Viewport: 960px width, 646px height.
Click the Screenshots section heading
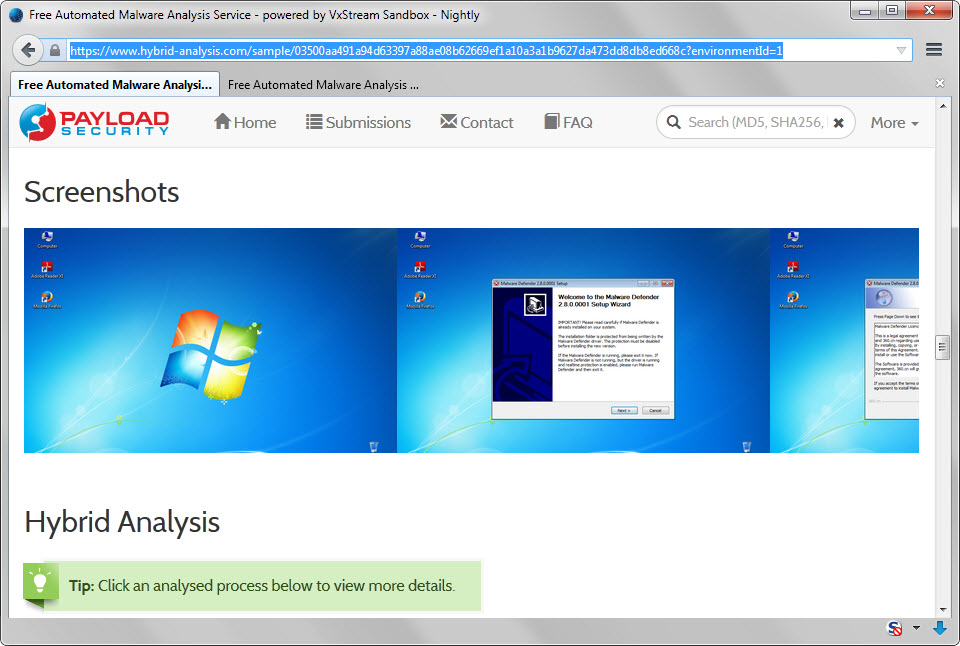102,192
